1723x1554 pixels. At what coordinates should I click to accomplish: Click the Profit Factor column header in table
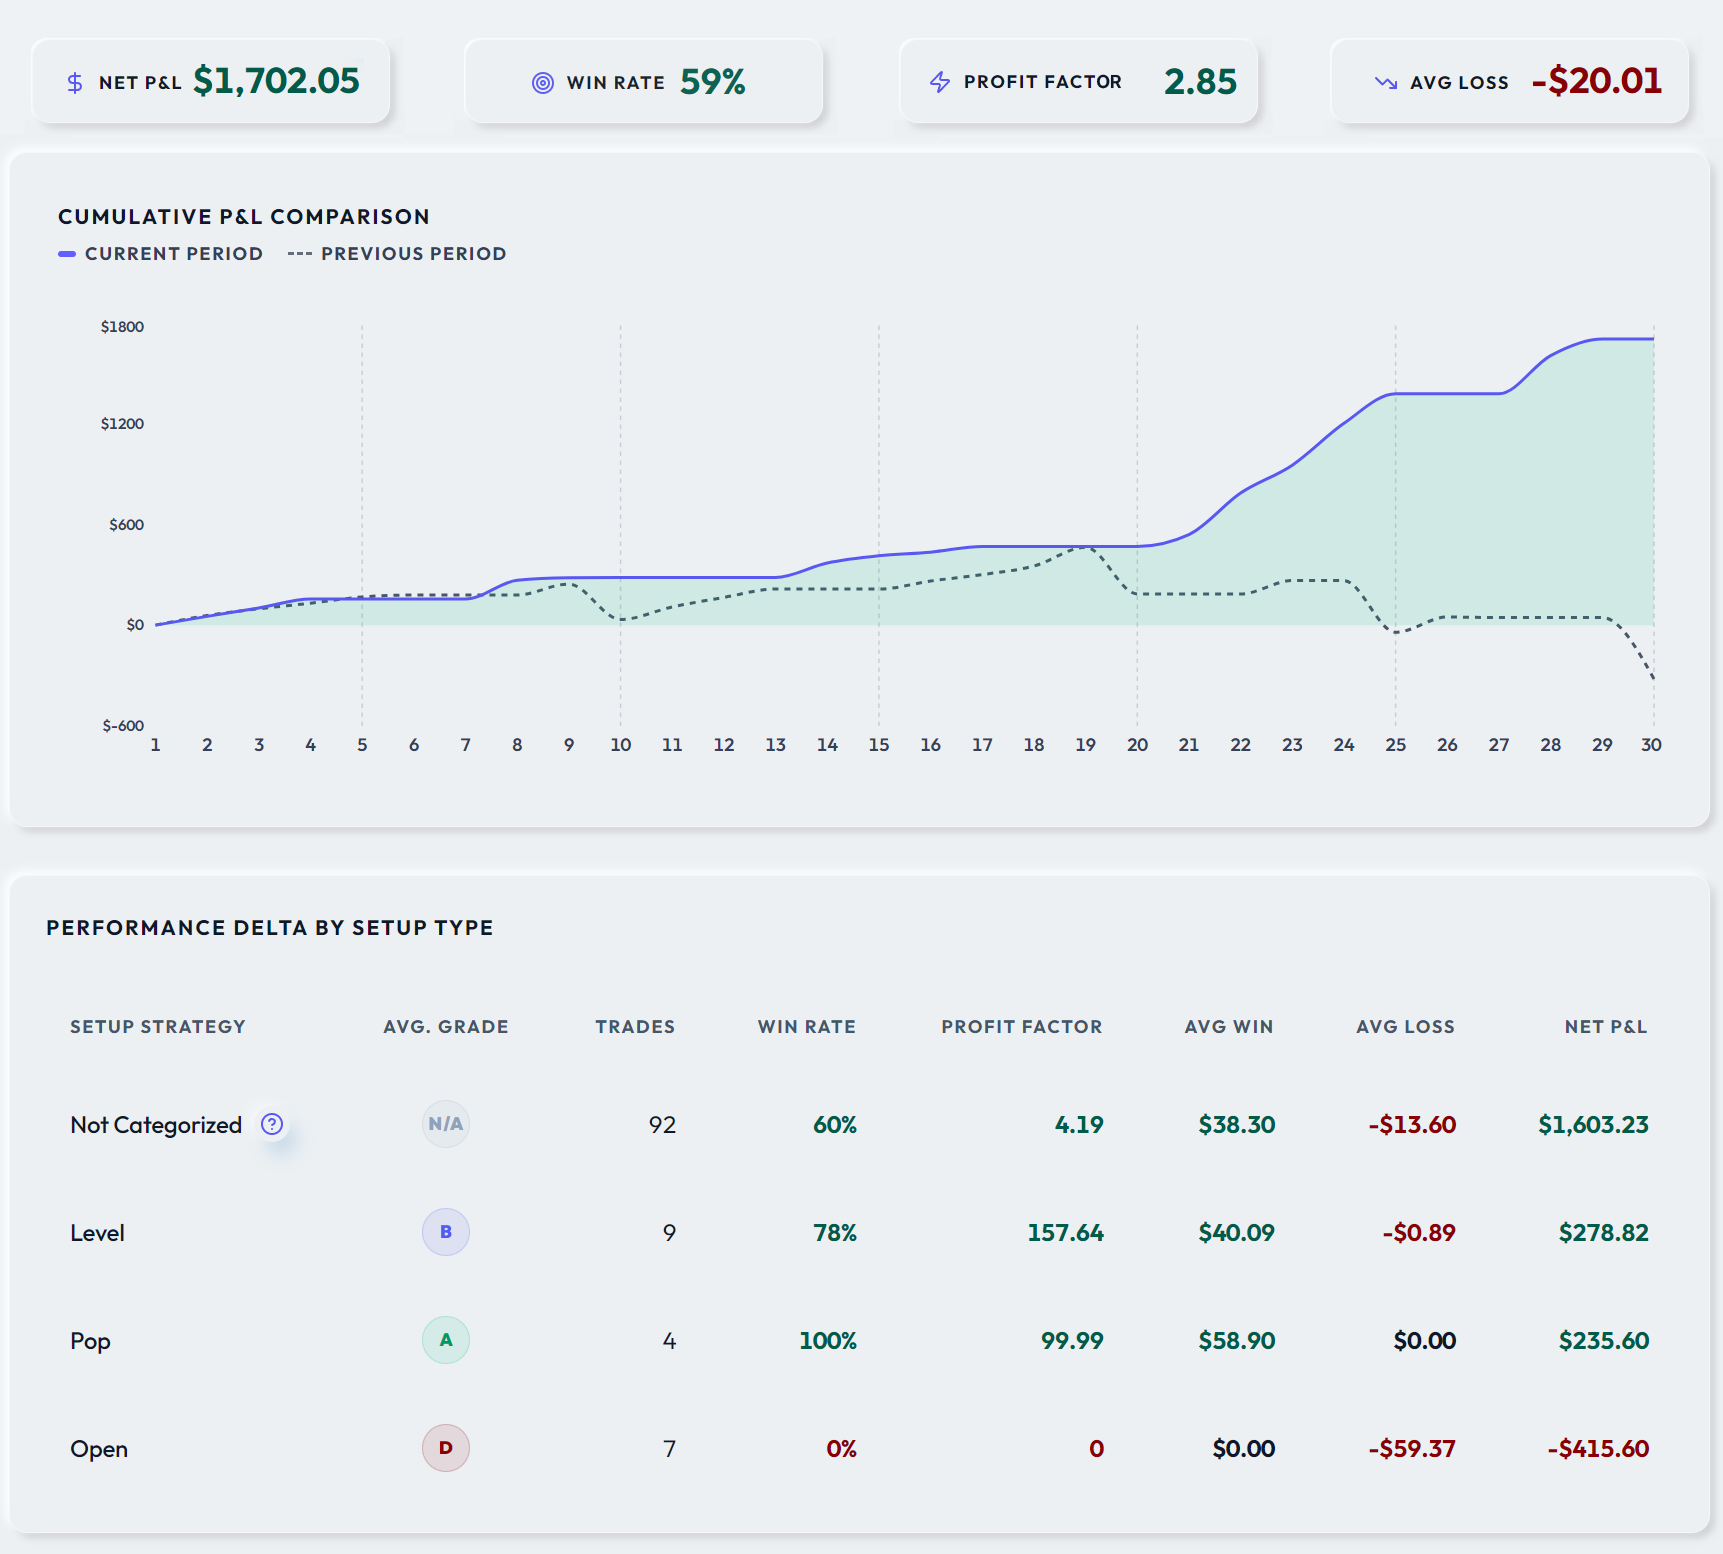click(1022, 1027)
